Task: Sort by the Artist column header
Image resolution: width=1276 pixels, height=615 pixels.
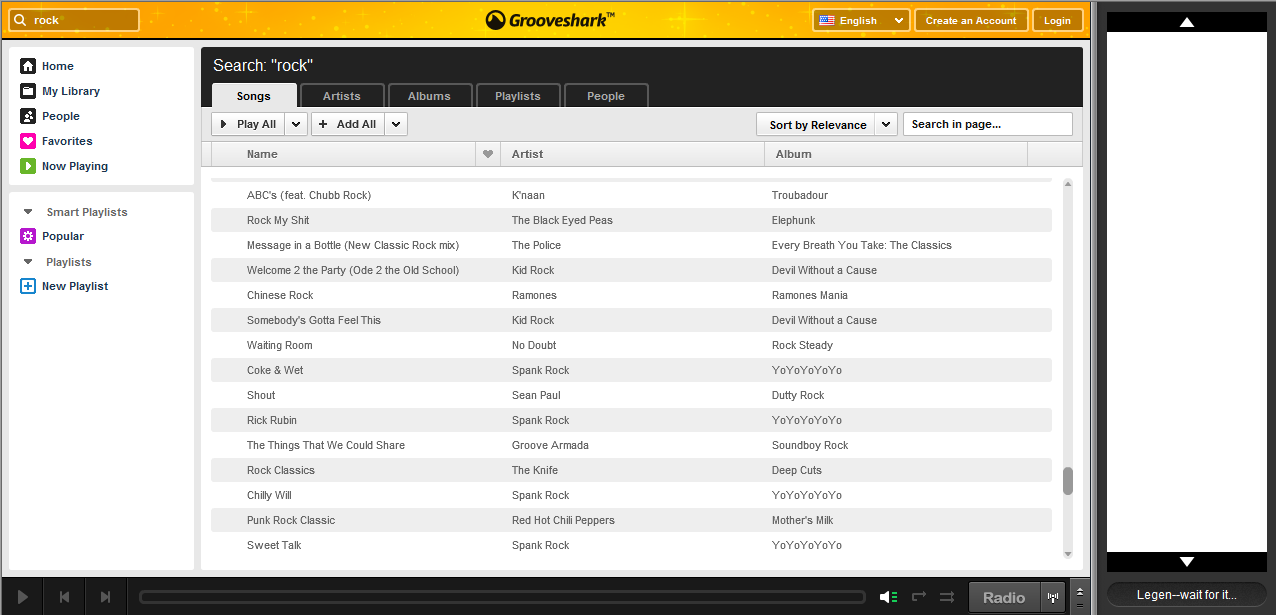Action: (x=632, y=154)
